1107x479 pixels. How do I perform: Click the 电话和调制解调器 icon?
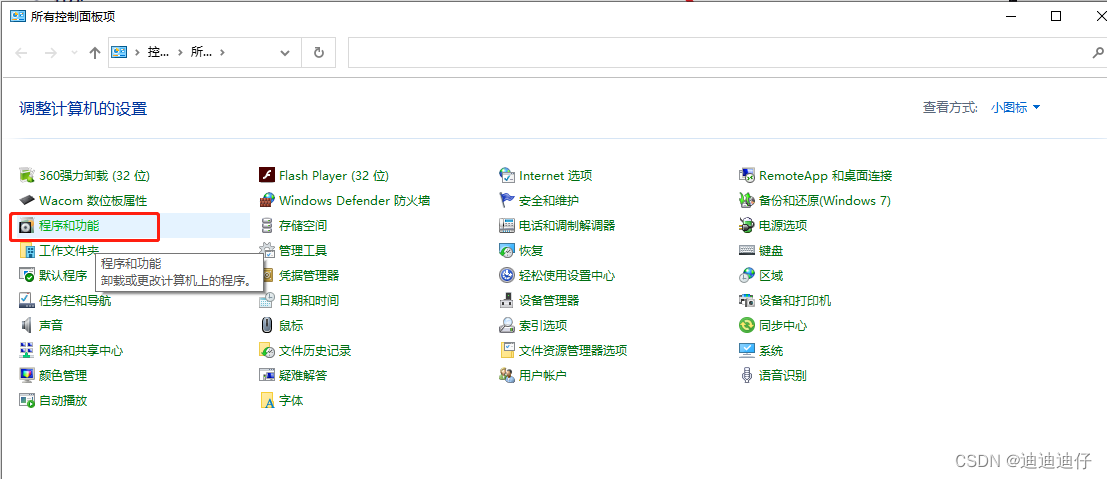507,226
